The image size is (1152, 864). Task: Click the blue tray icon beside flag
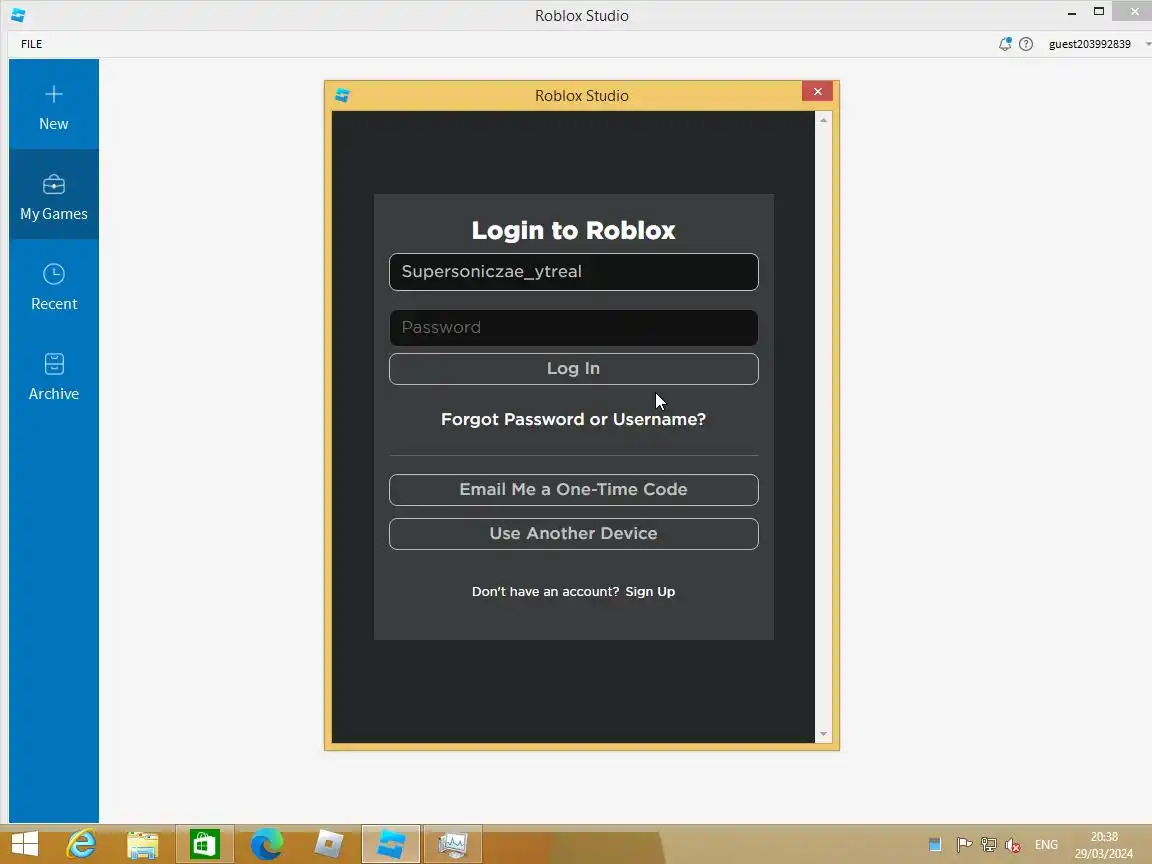935,845
